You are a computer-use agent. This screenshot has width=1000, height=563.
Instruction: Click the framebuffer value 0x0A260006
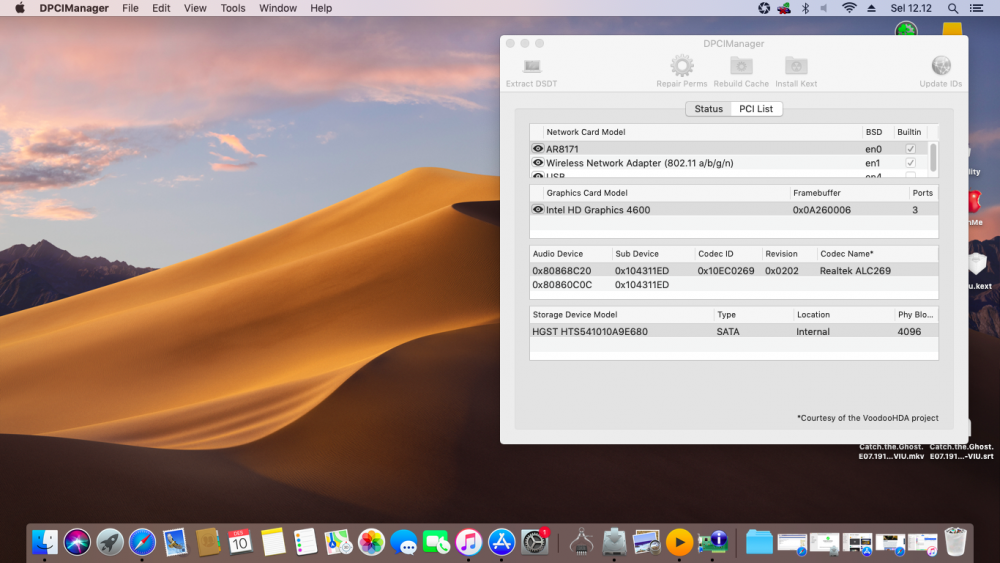(x=821, y=210)
